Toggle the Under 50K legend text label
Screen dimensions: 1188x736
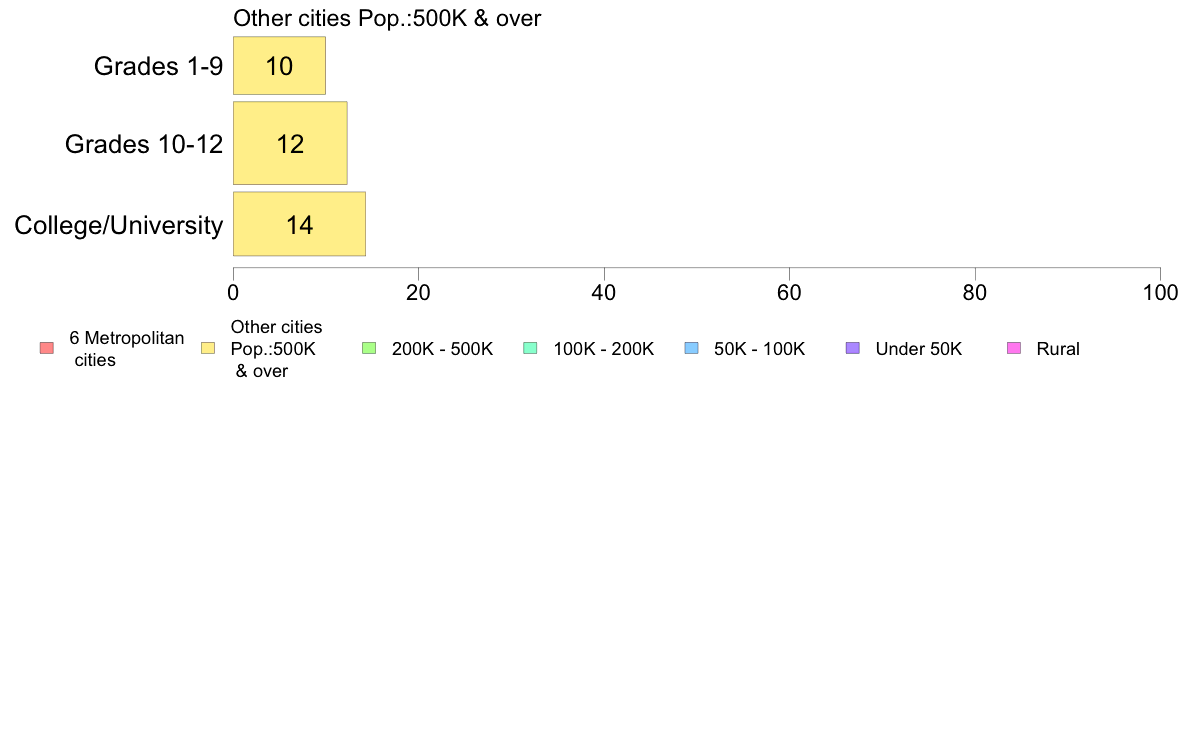[x=918, y=349]
